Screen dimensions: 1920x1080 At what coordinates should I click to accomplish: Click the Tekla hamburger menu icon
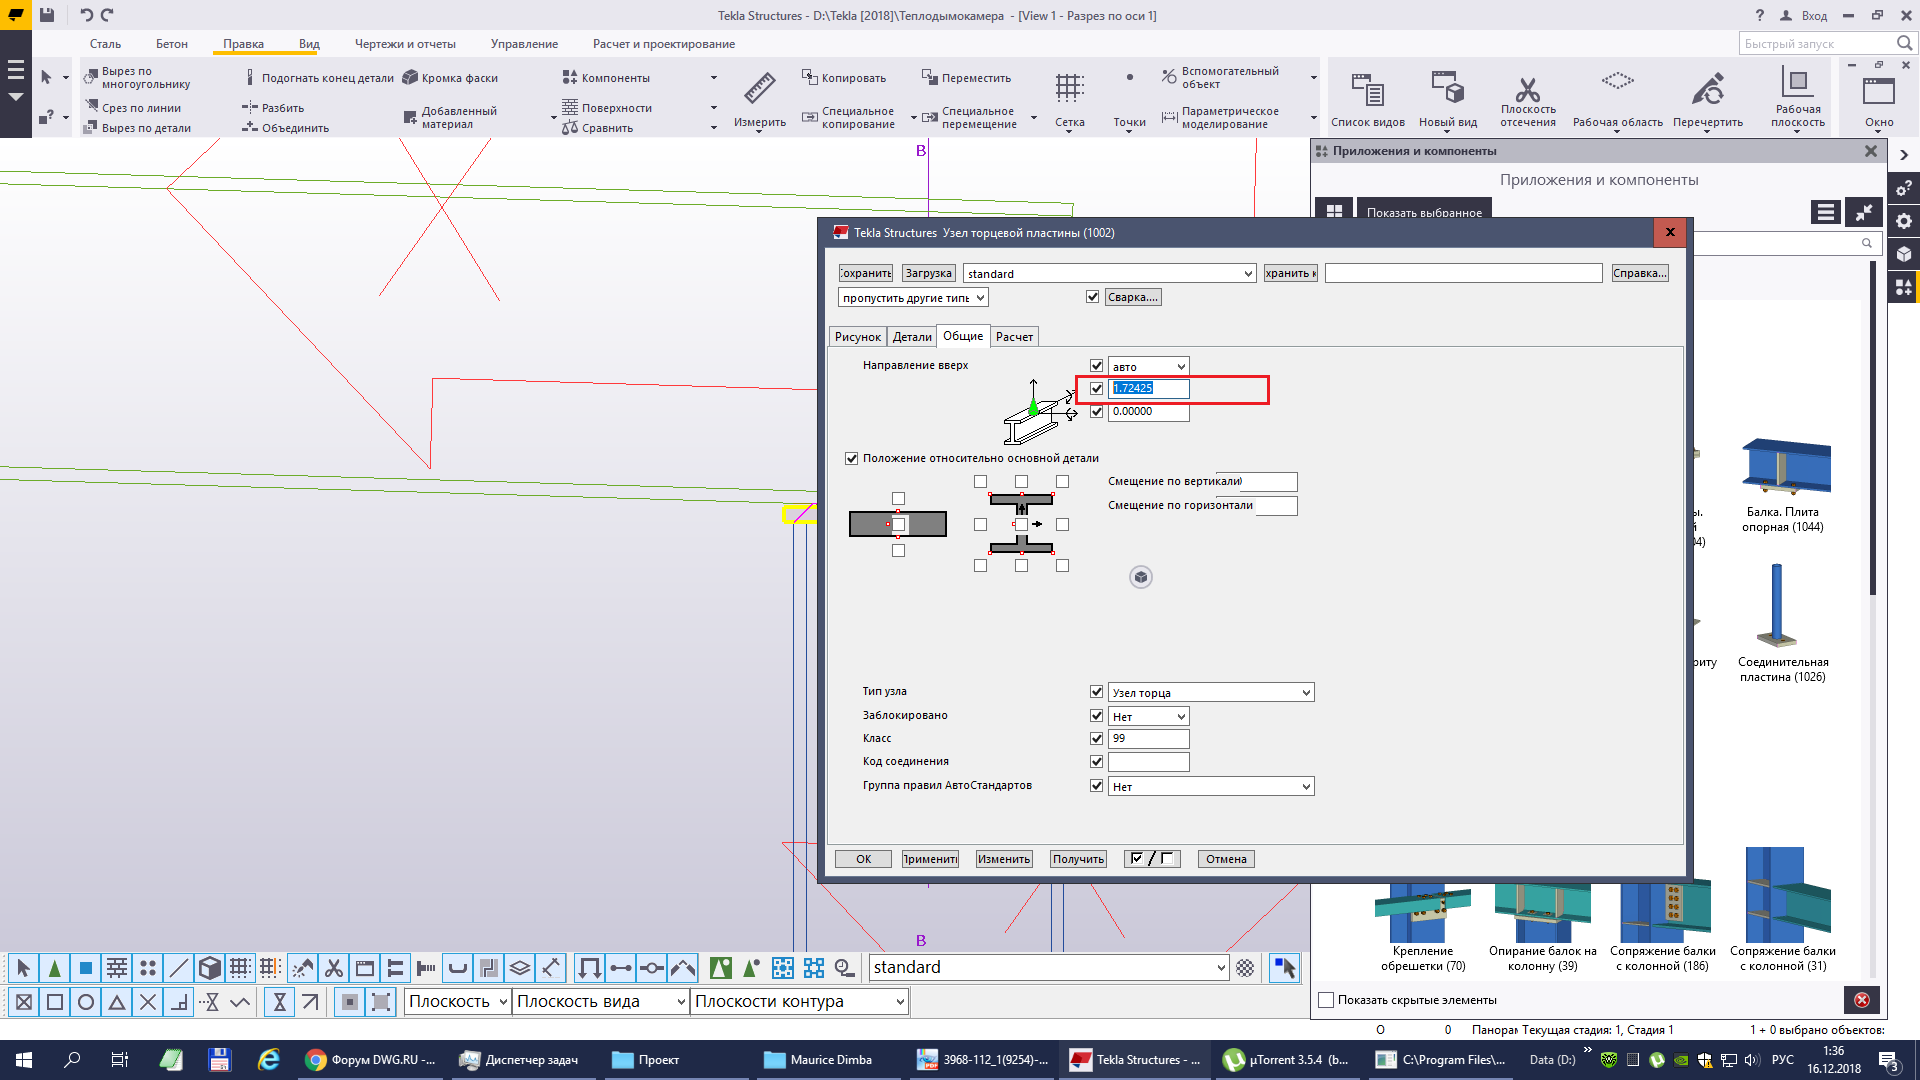pos(15,71)
